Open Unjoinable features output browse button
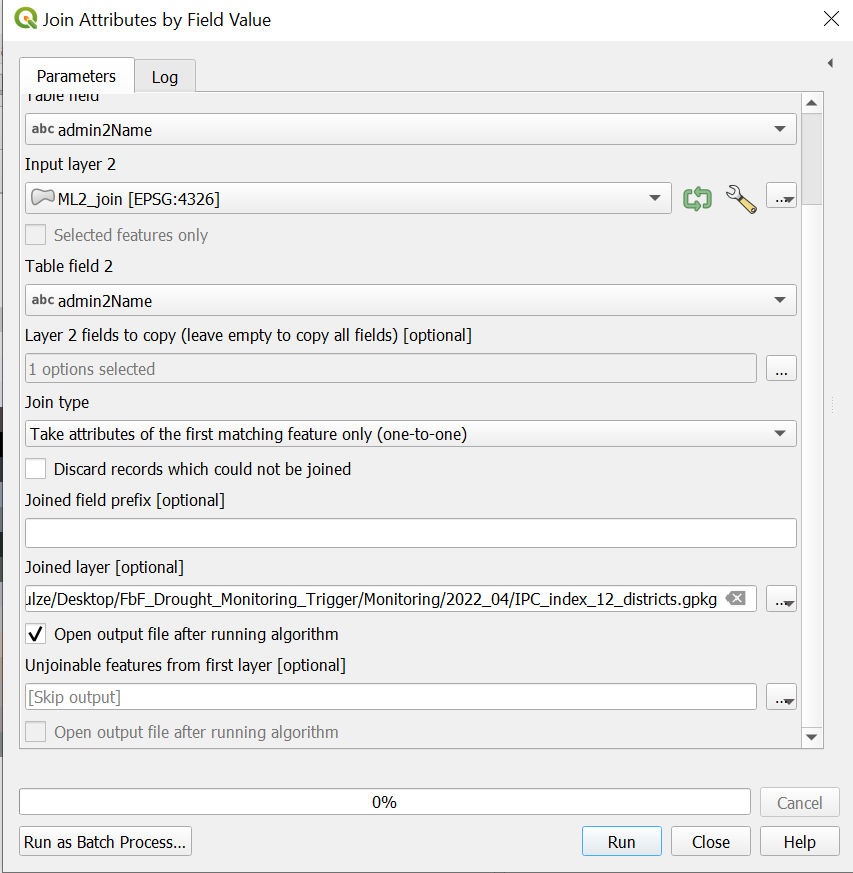 tap(781, 697)
